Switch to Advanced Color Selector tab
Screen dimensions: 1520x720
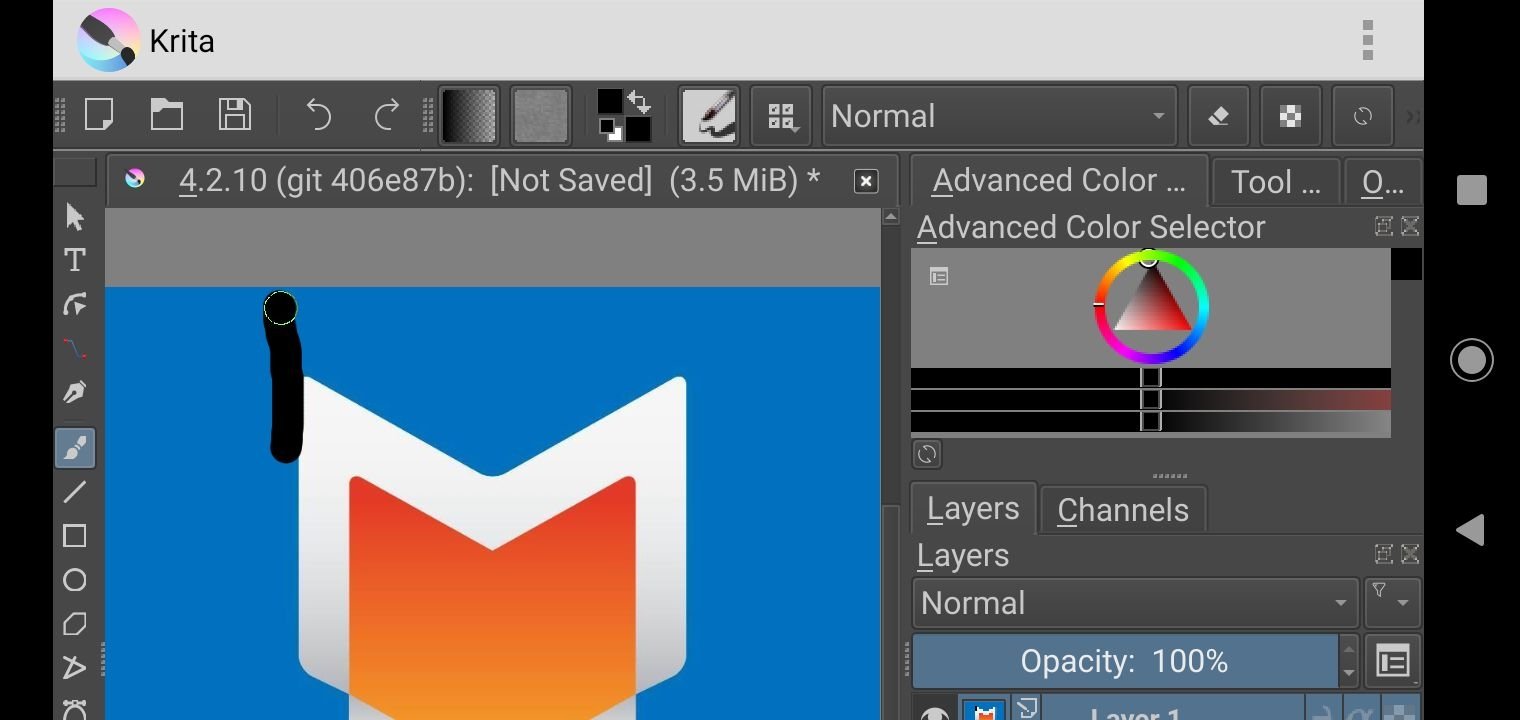tap(1059, 181)
